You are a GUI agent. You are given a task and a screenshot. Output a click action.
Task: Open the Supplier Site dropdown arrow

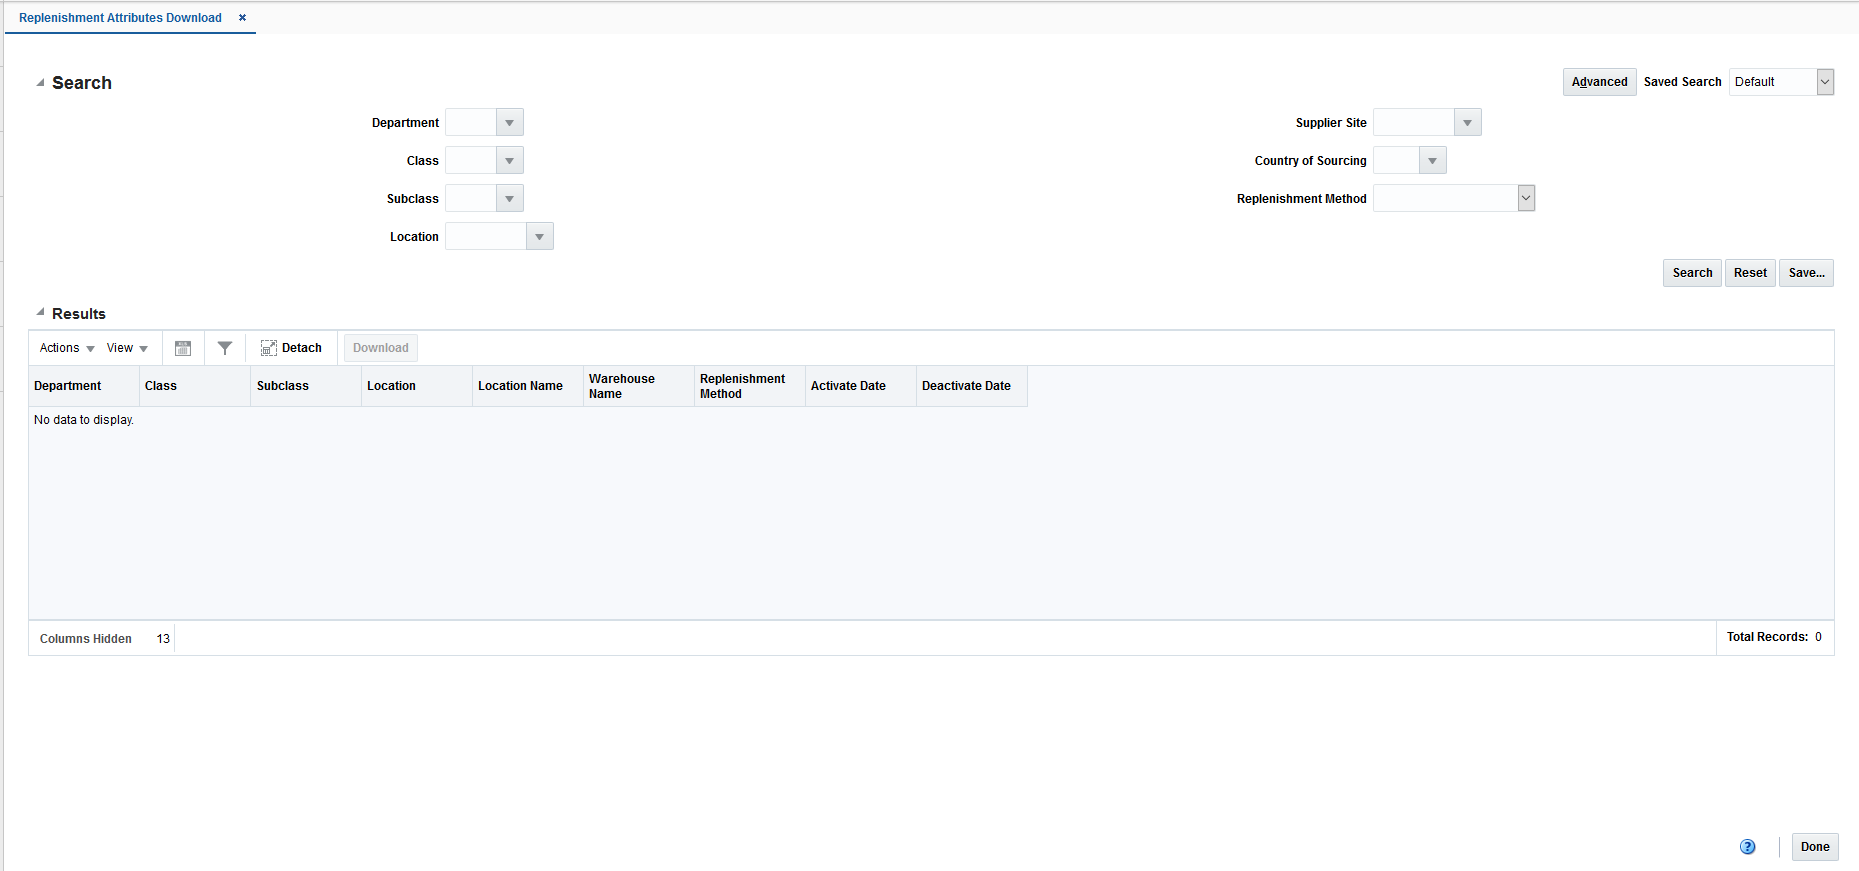[1468, 123]
